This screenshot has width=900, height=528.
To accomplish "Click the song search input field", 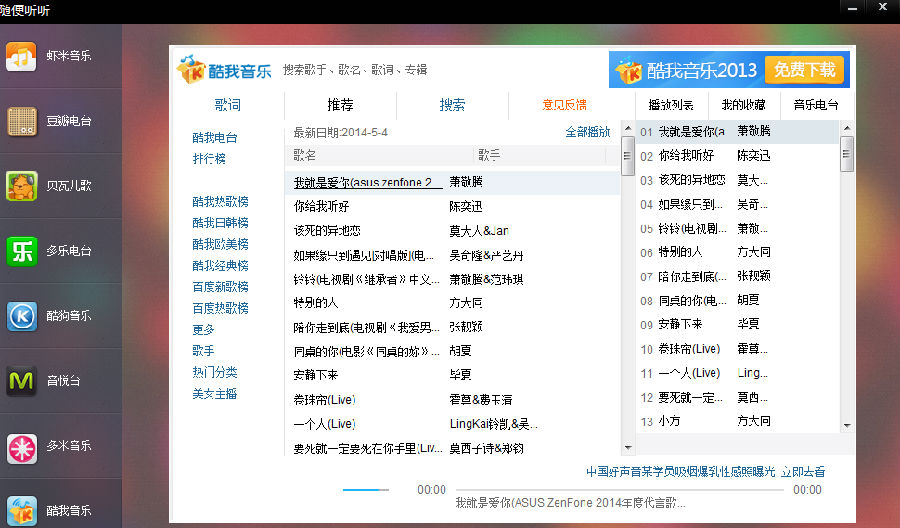I will (x=355, y=70).
